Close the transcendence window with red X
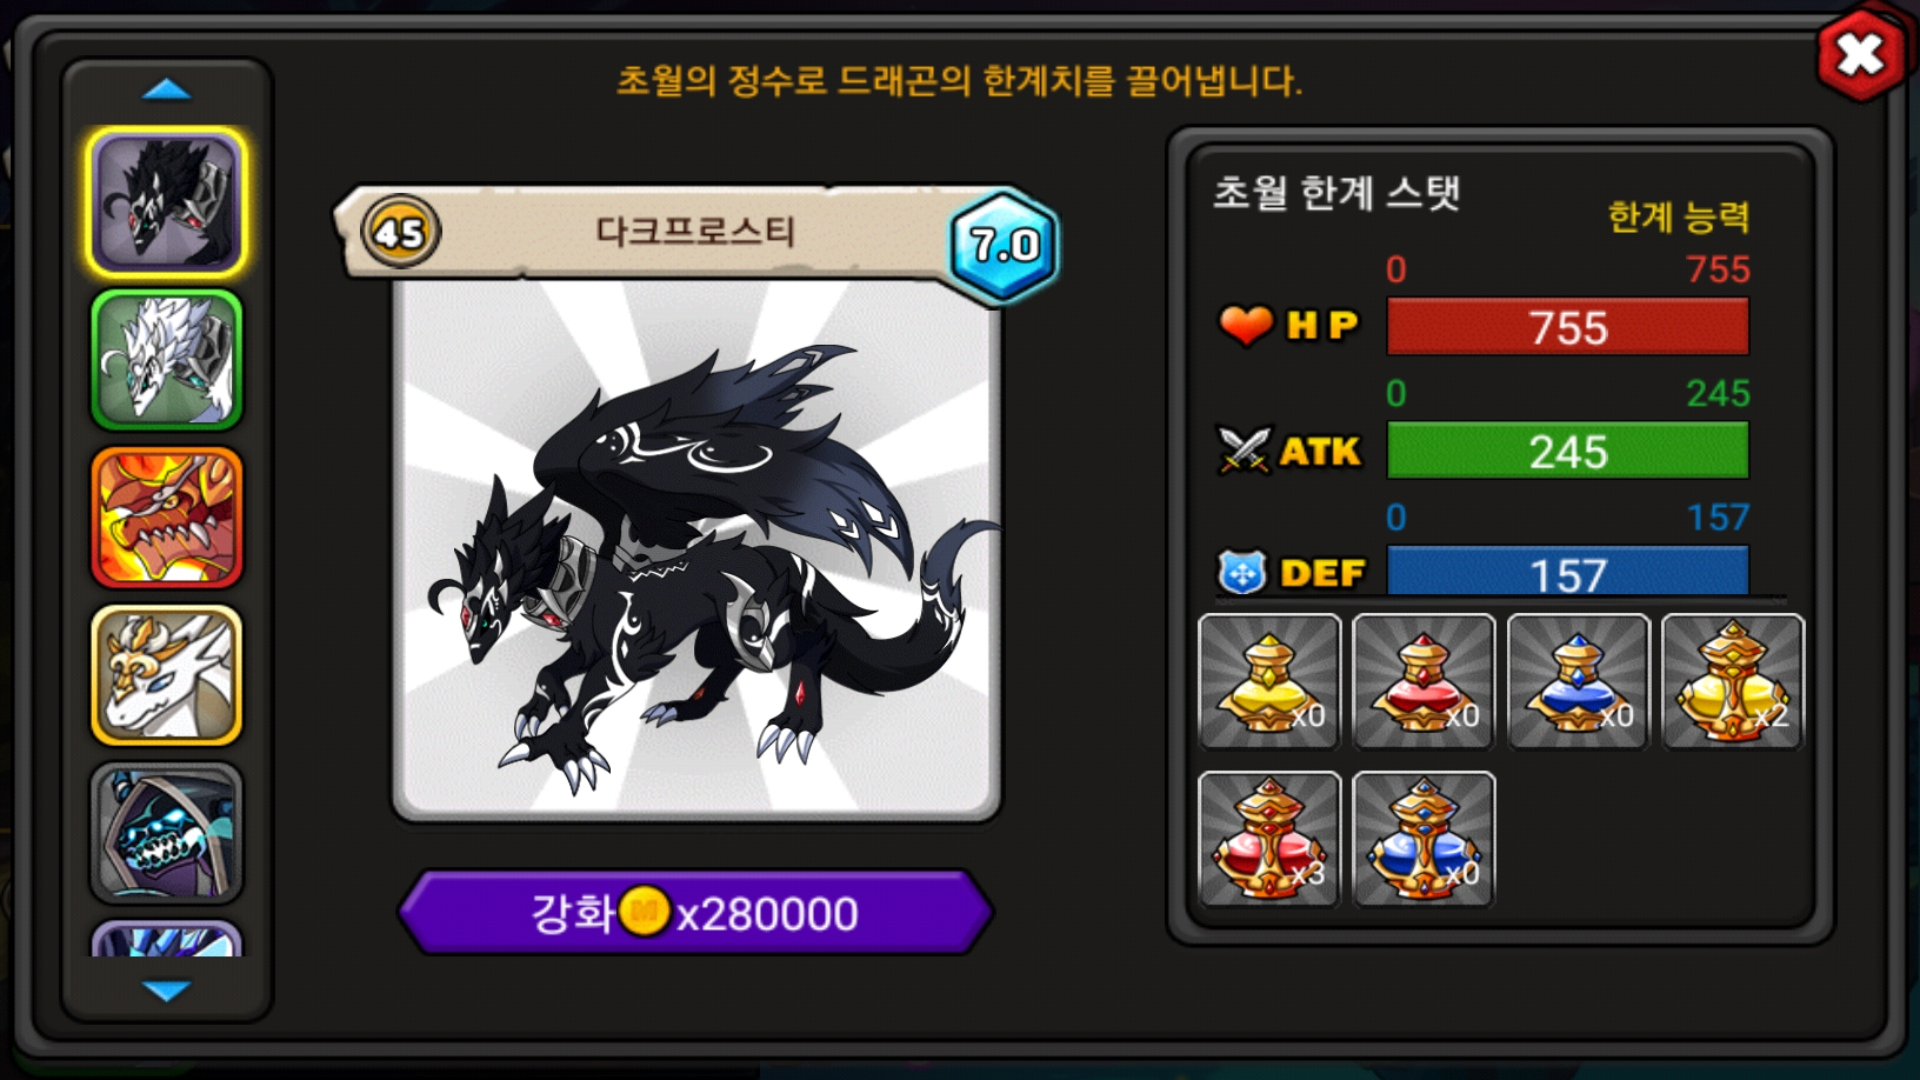1920x1080 pixels. [x=1860, y=54]
